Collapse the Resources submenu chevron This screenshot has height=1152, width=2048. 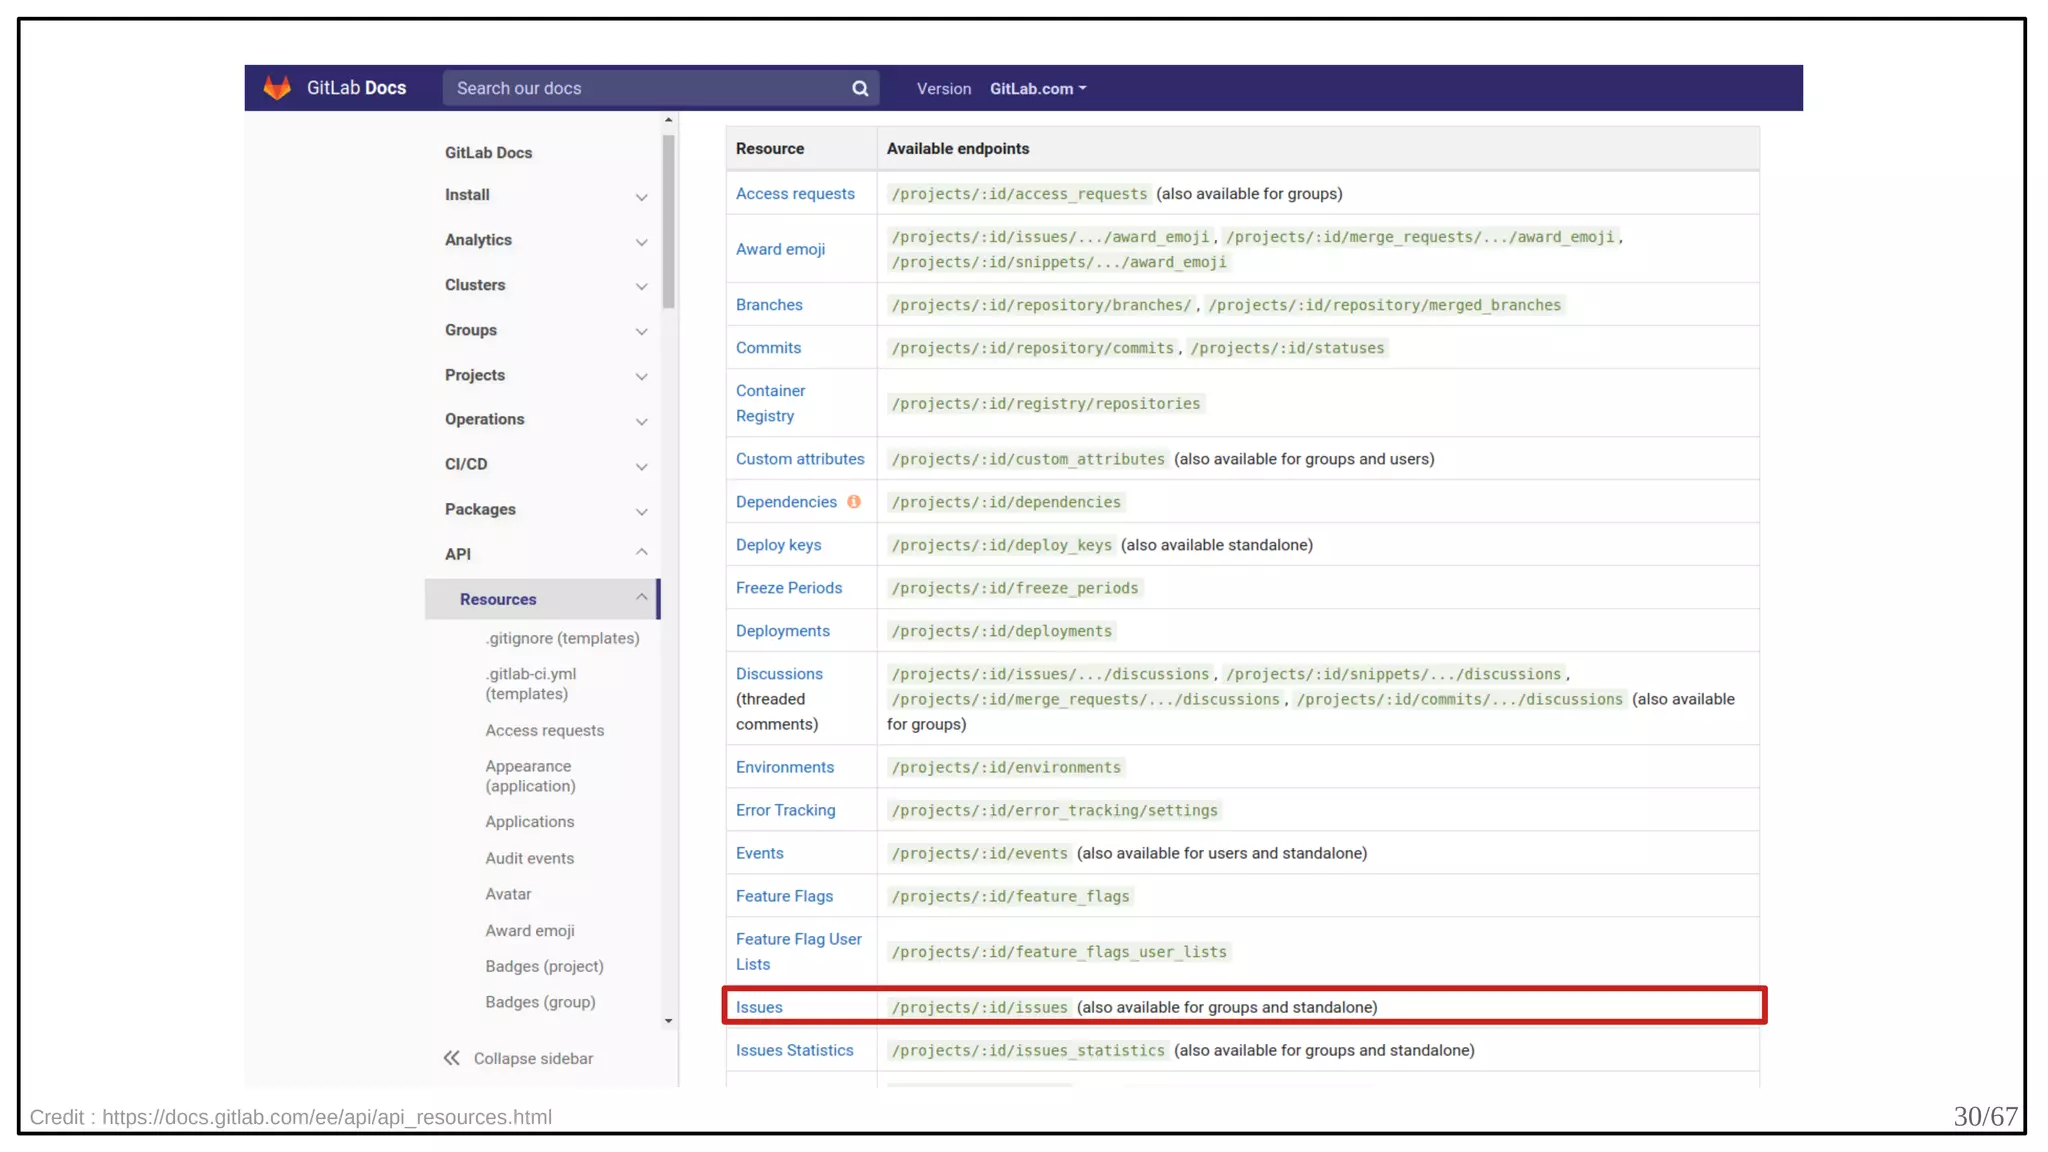[x=641, y=597]
